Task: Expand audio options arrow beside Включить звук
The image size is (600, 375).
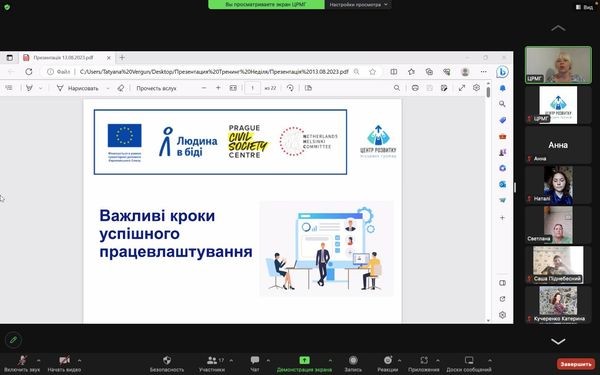Action: point(38,360)
